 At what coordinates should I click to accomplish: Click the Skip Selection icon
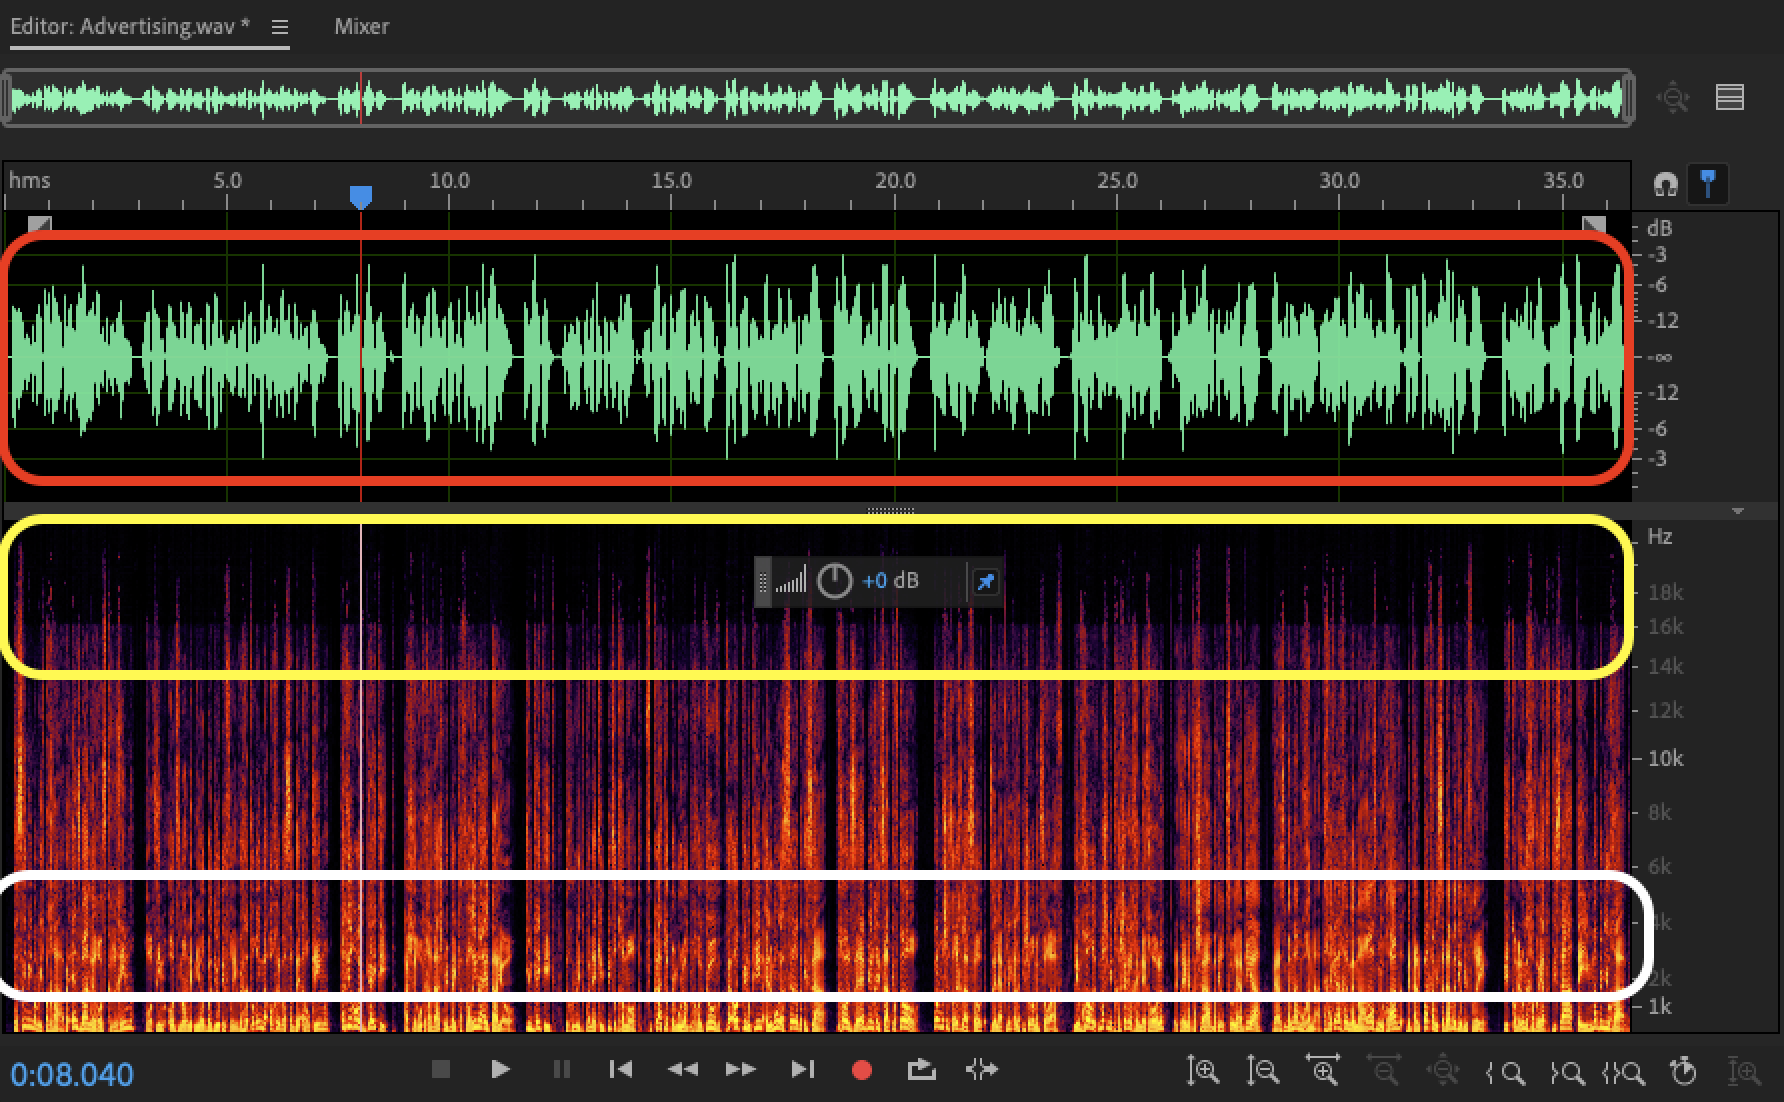tap(982, 1070)
